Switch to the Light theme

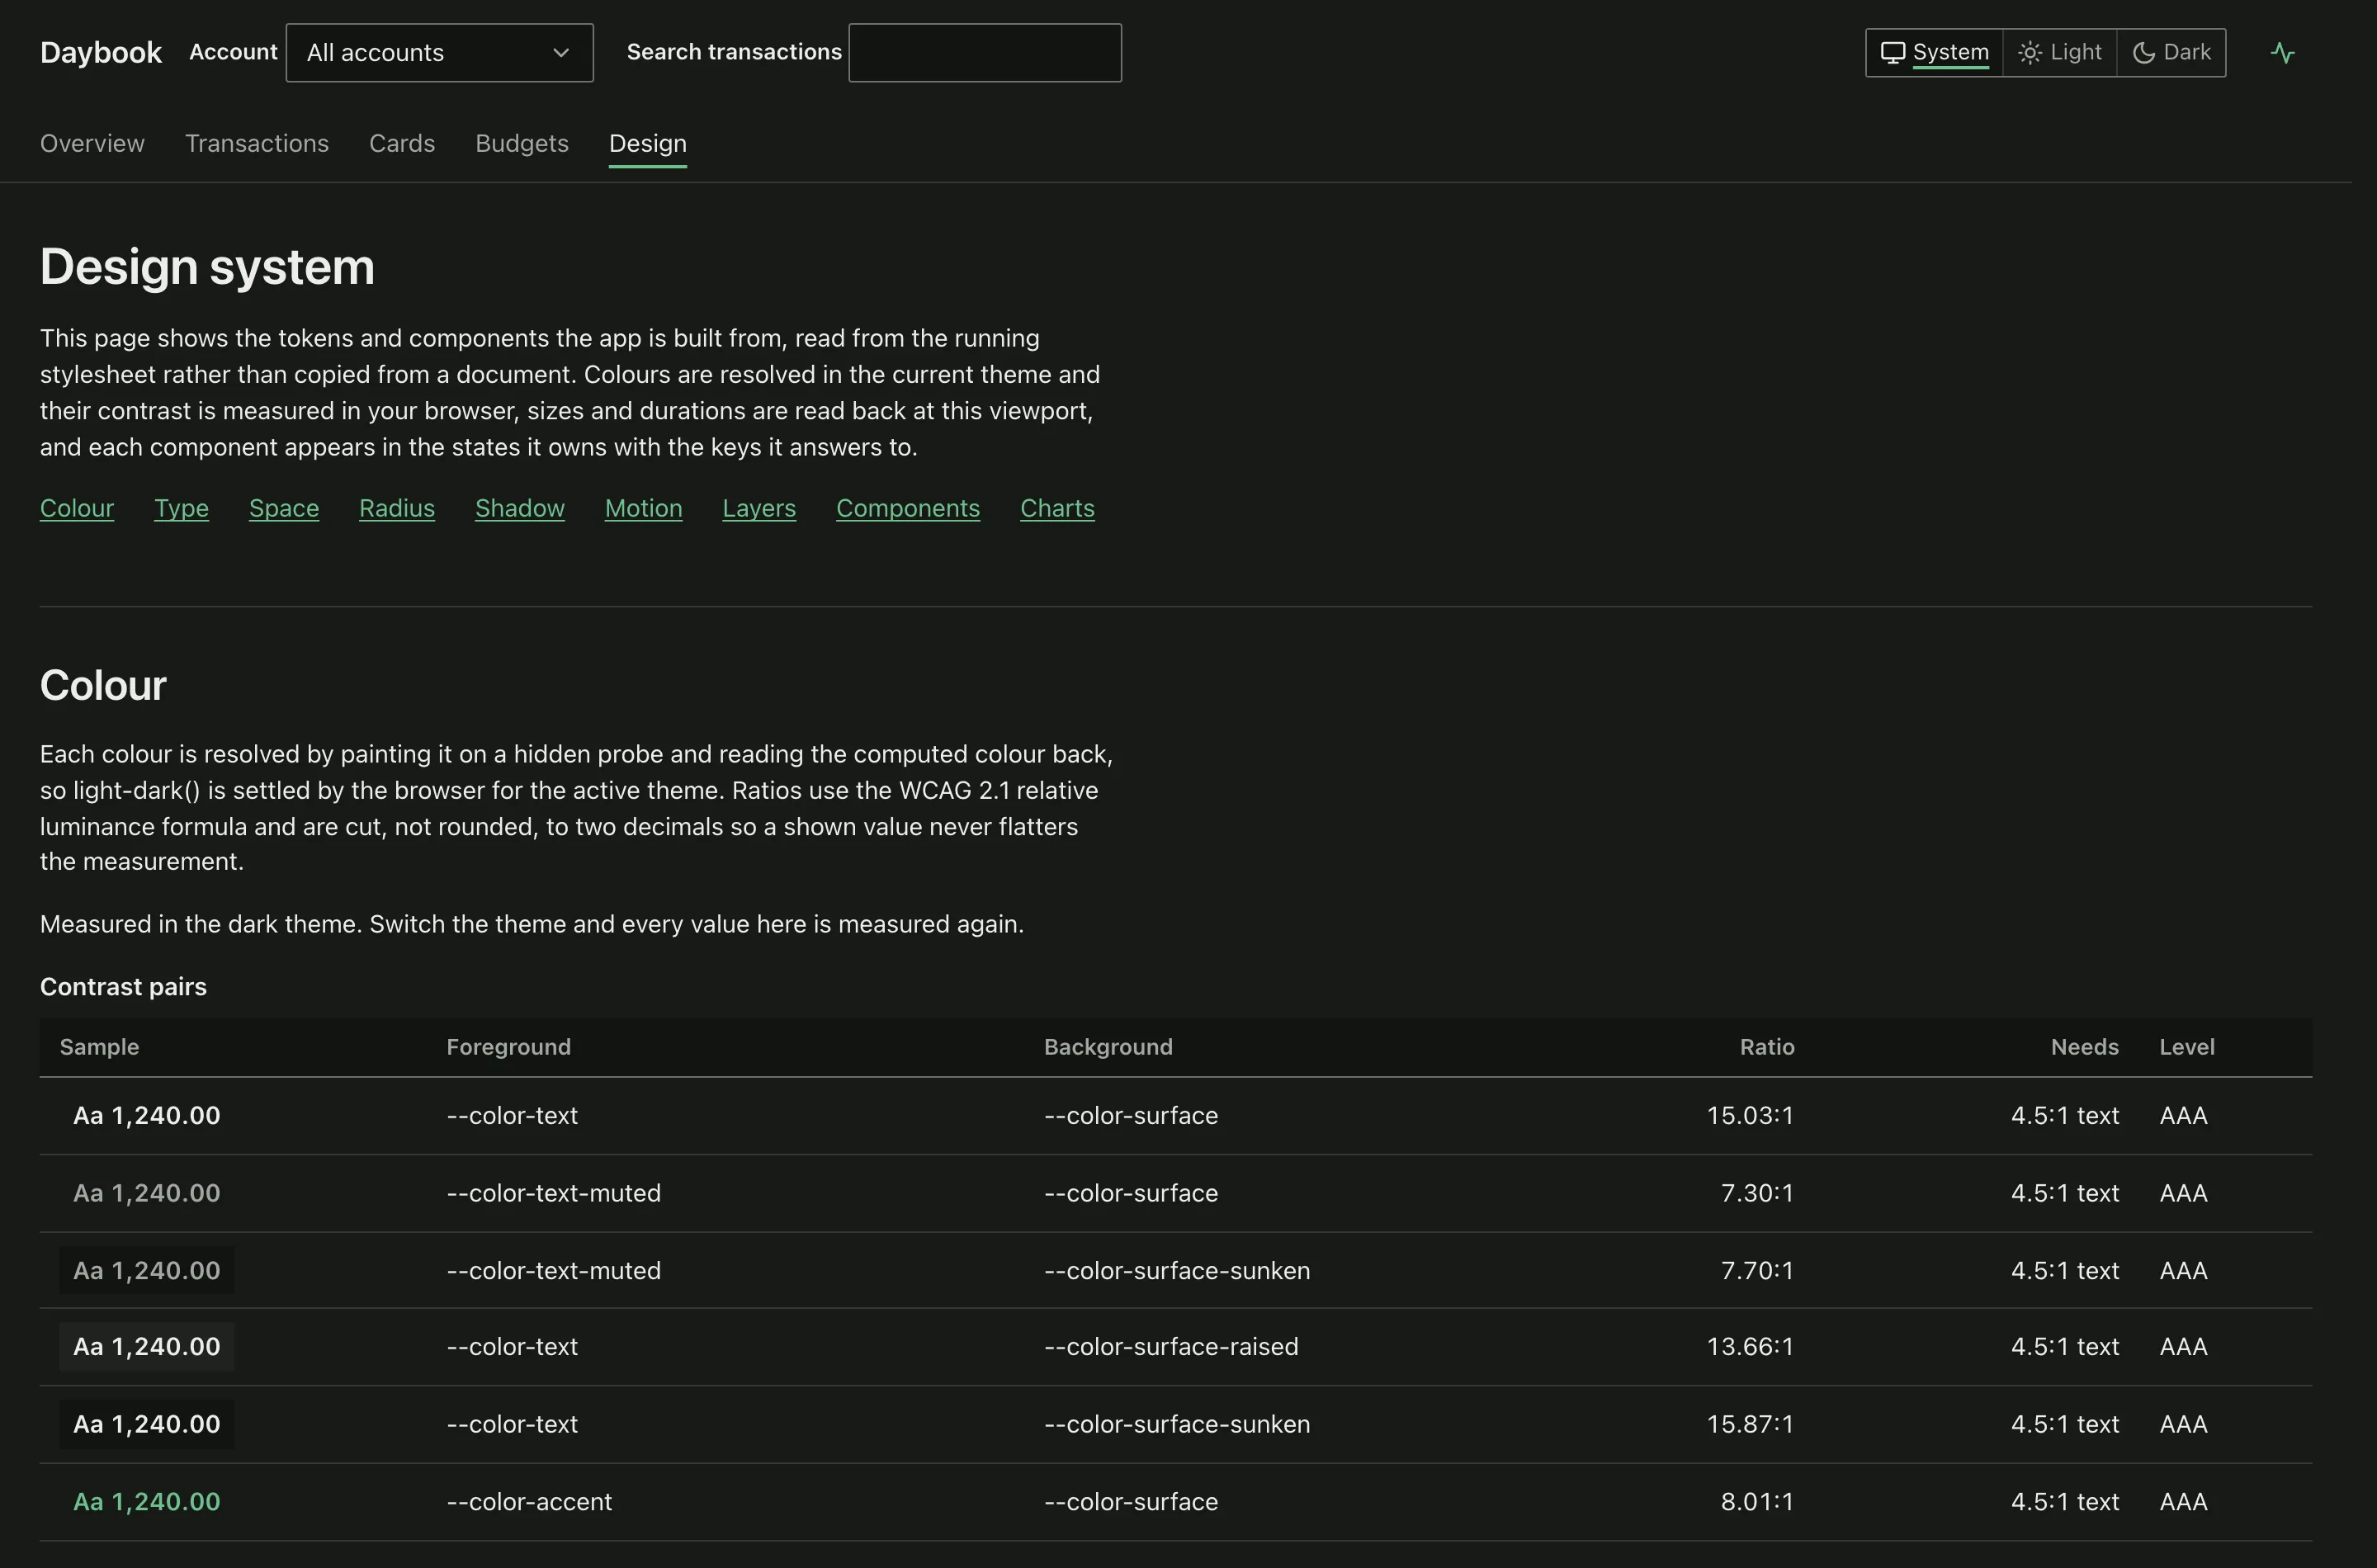click(2060, 52)
